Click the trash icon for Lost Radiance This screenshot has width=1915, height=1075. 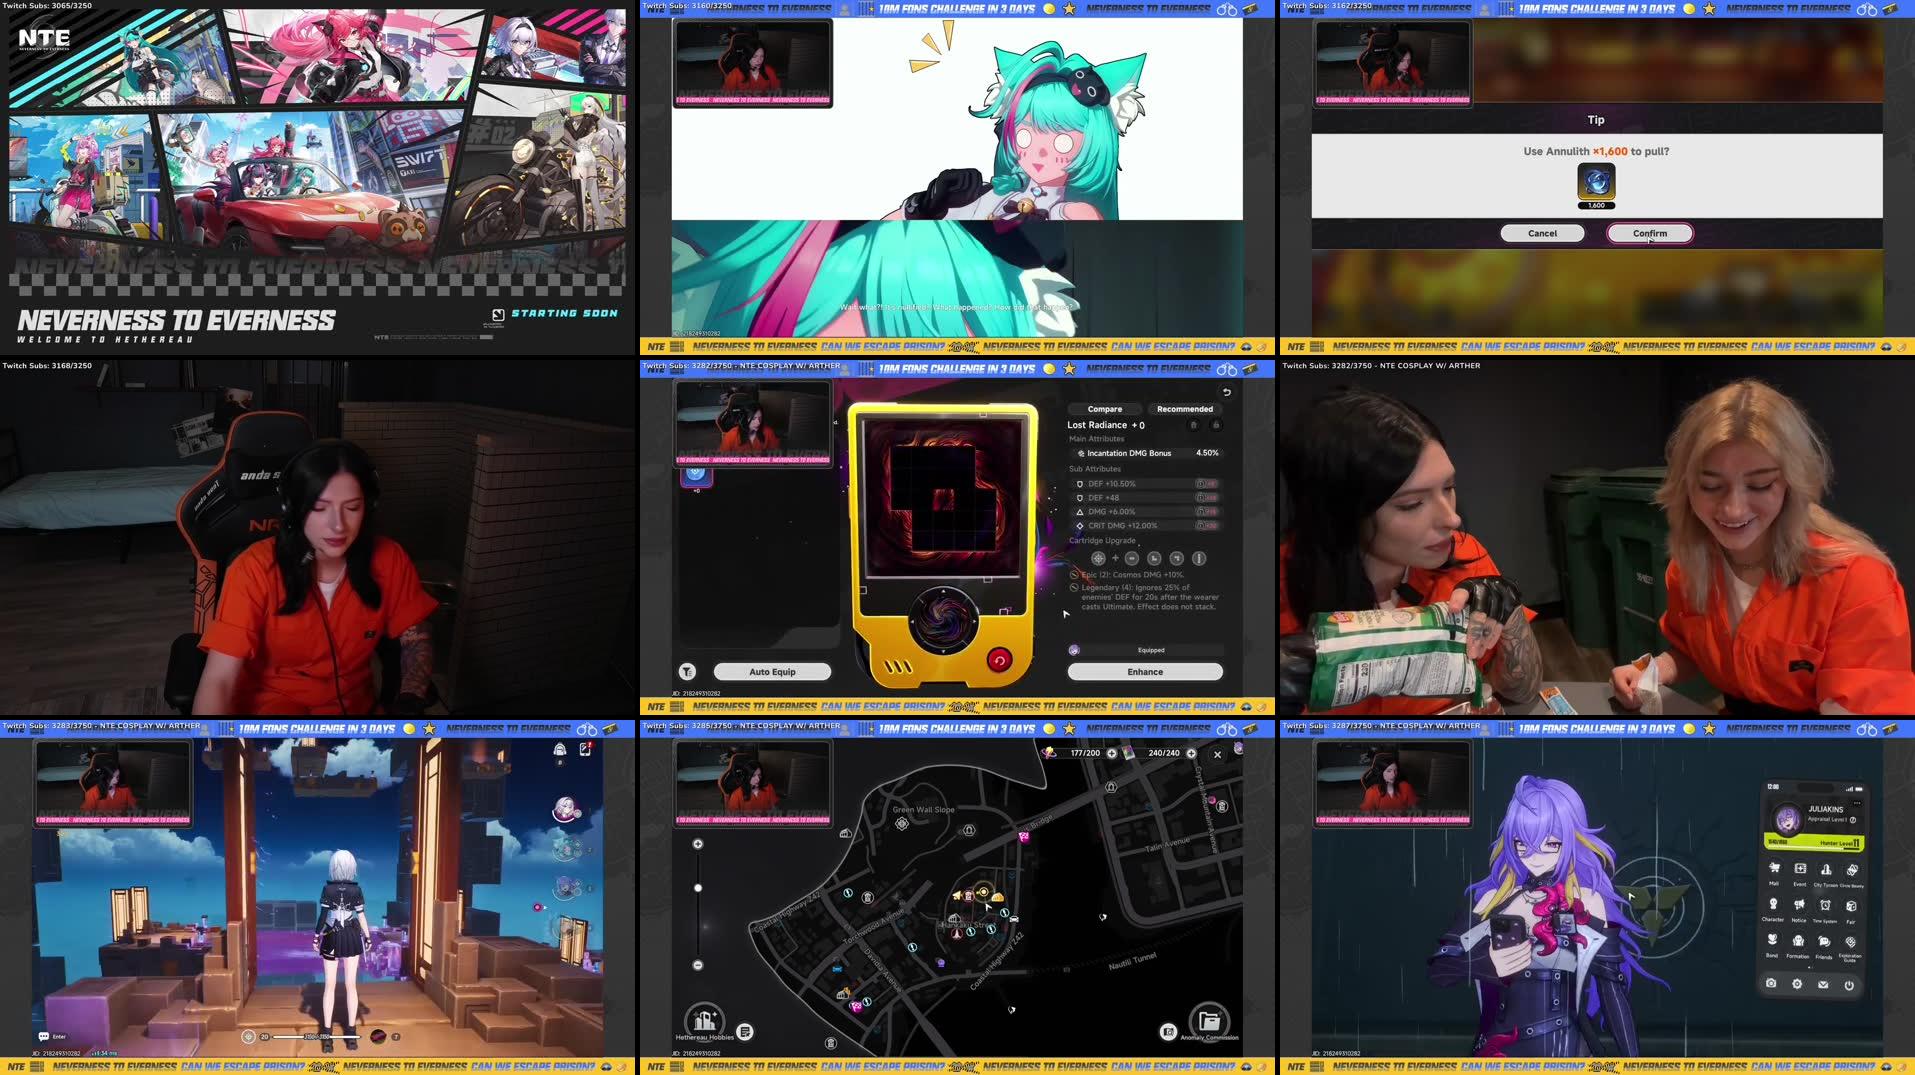1193,425
